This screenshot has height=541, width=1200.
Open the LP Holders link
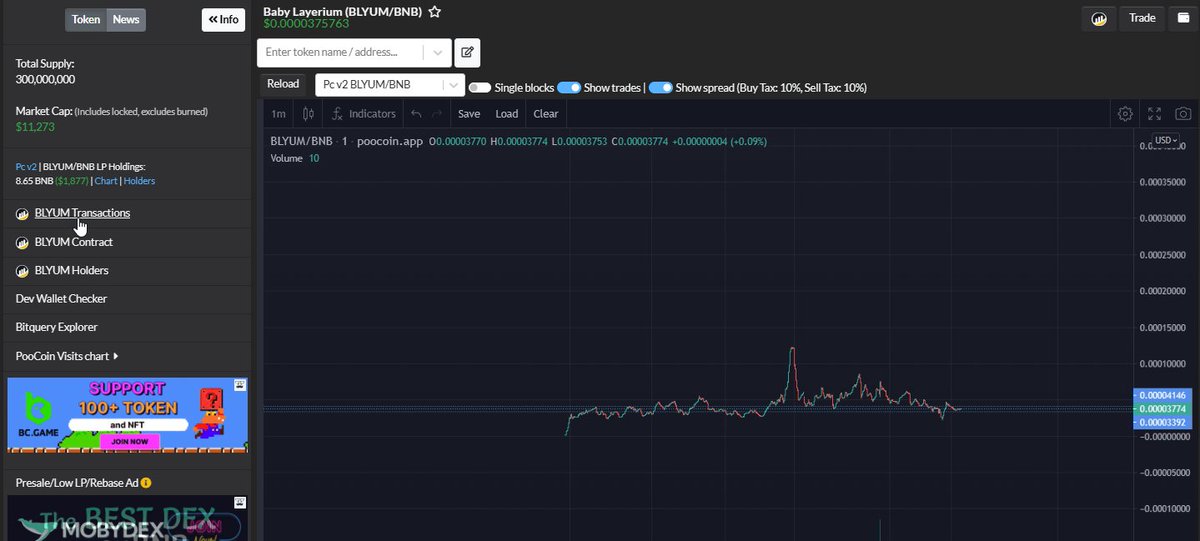point(139,181)
